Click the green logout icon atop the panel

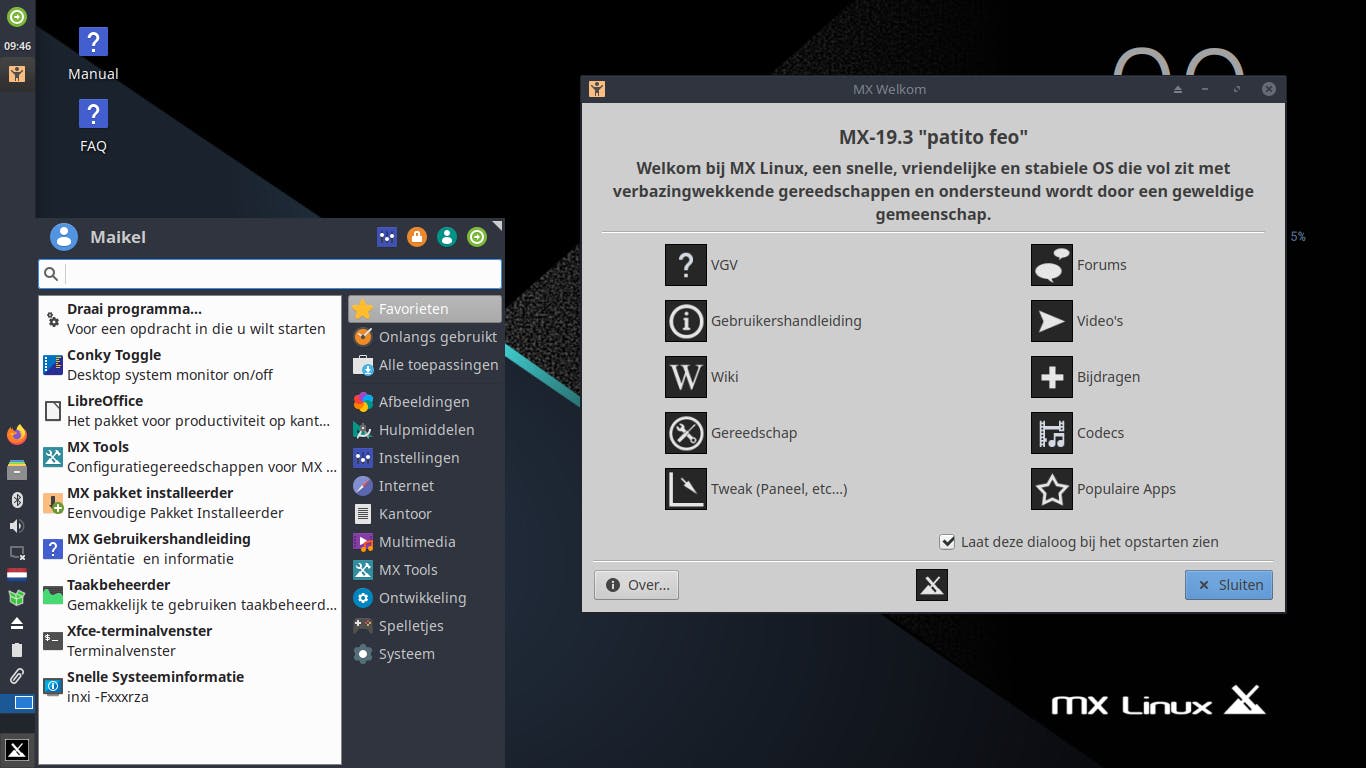point(17,16)
